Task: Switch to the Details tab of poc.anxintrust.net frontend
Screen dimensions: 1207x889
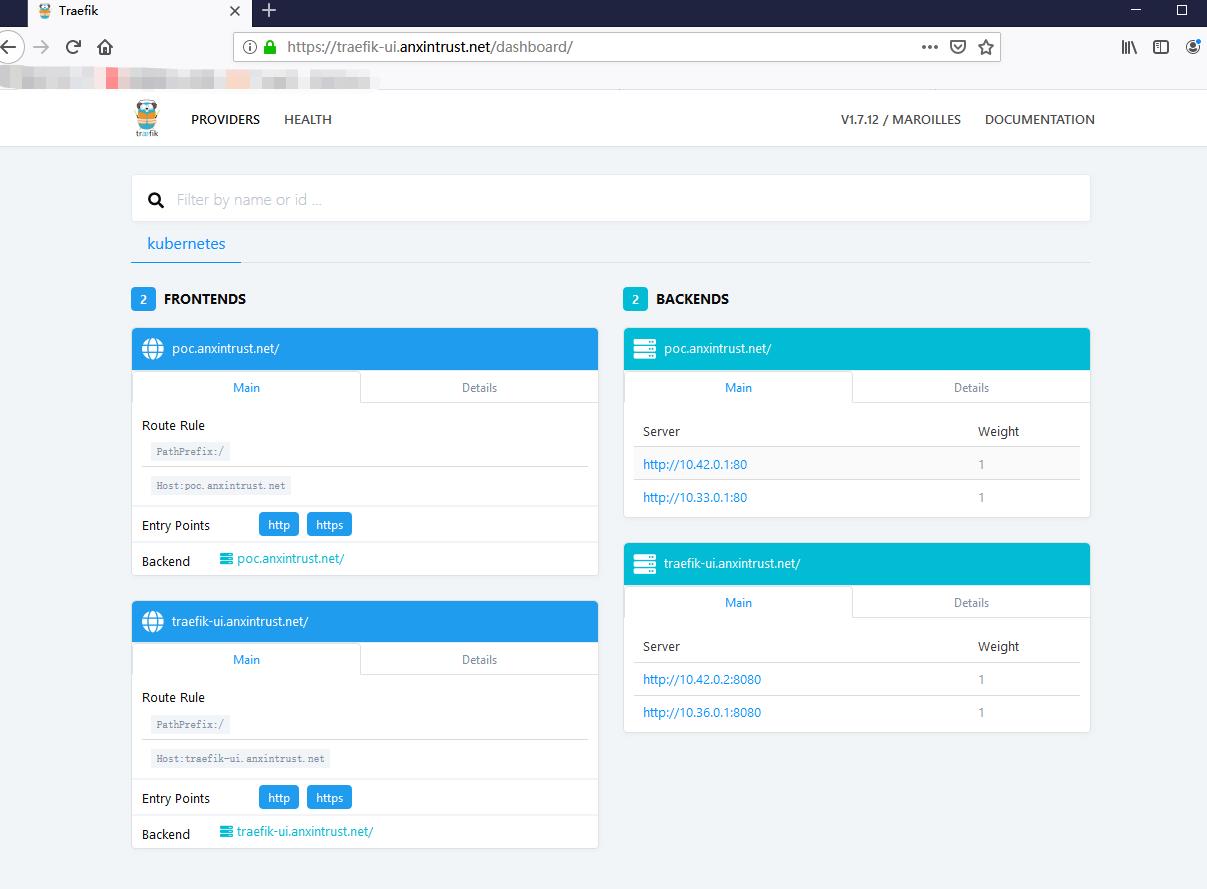Action: pyautogui.click(x=479, y=387)
